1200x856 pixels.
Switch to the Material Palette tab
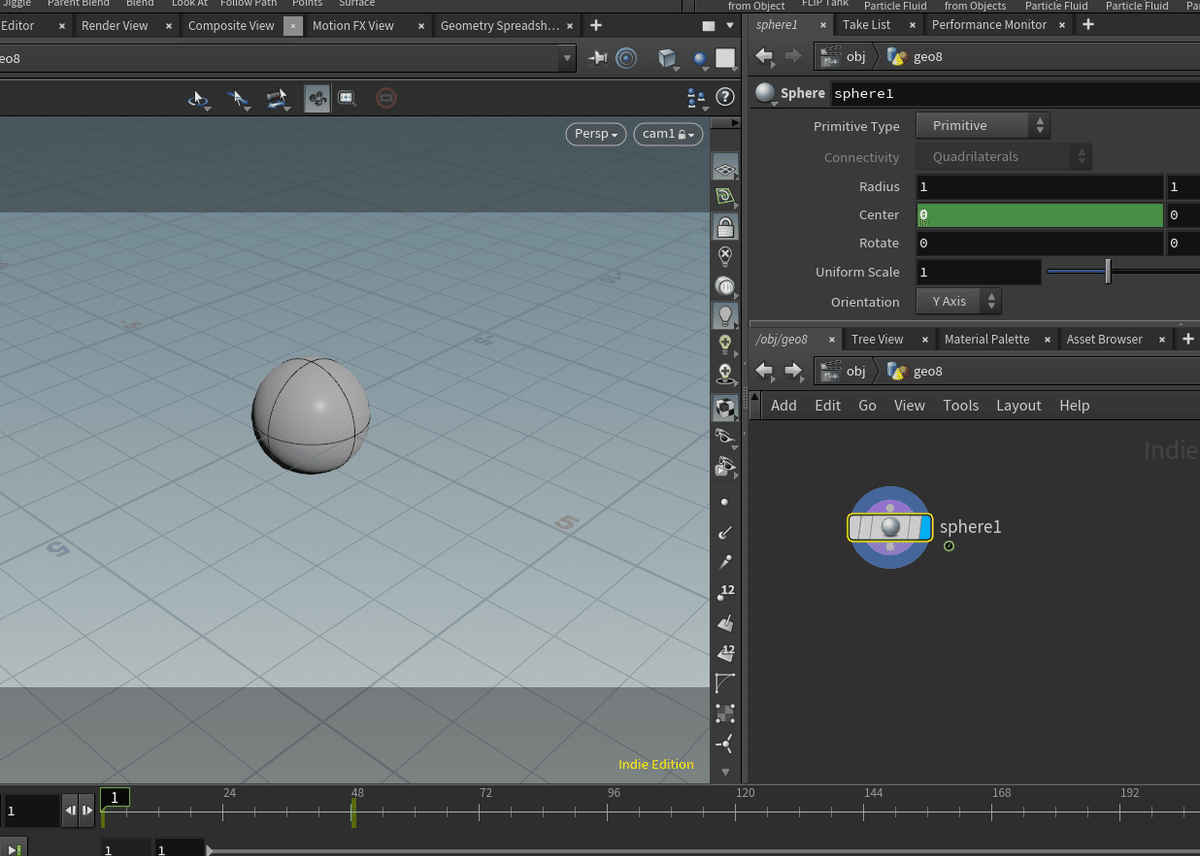click(986, 339)
